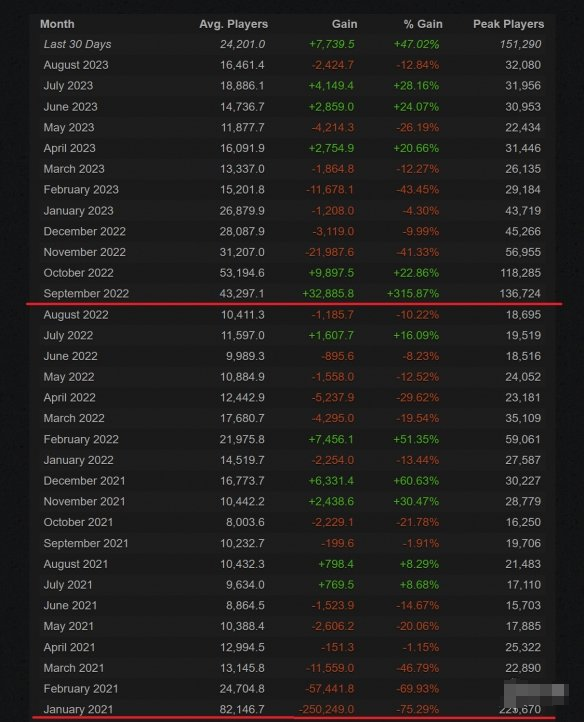
Task: Select the Last 30 Days row
Action: (292, 44)
